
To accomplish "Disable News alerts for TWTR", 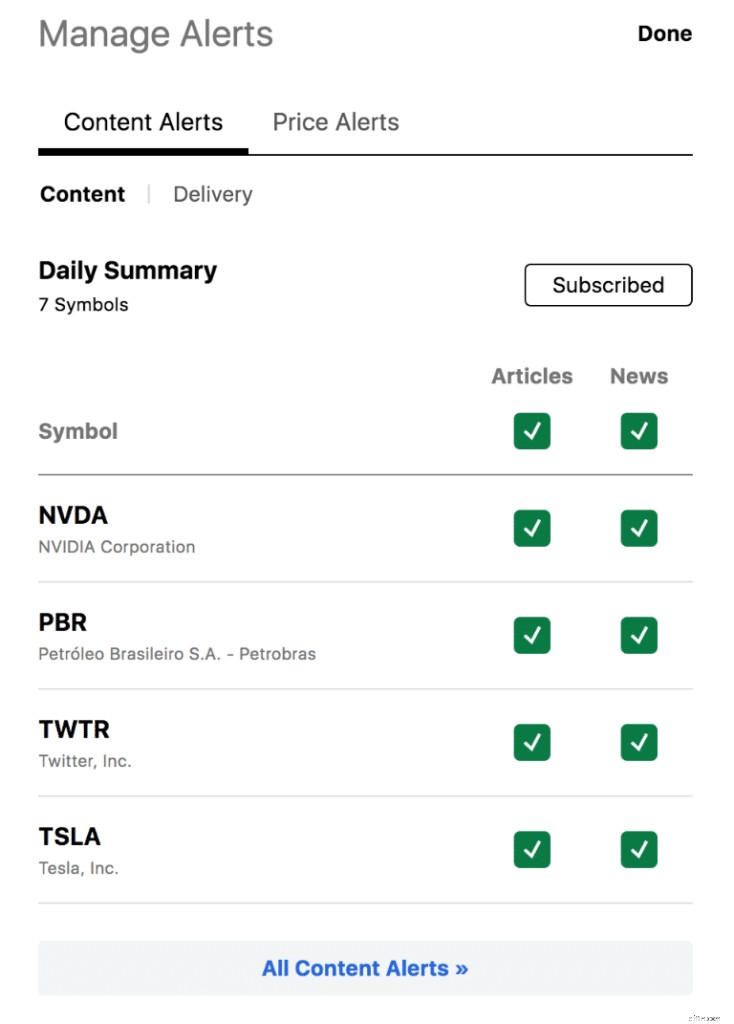I will point(639,742).
